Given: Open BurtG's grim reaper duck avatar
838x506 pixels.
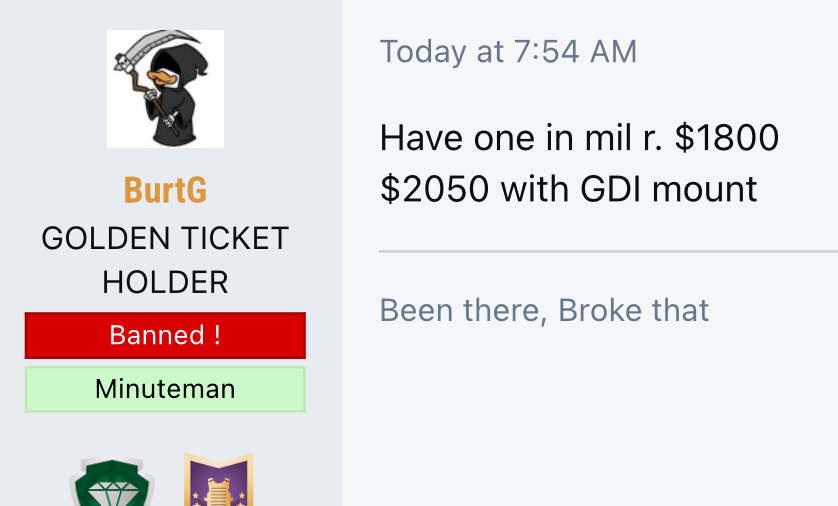Looking at the screenshot, I should pyautogui.click(x=165, y=89).
